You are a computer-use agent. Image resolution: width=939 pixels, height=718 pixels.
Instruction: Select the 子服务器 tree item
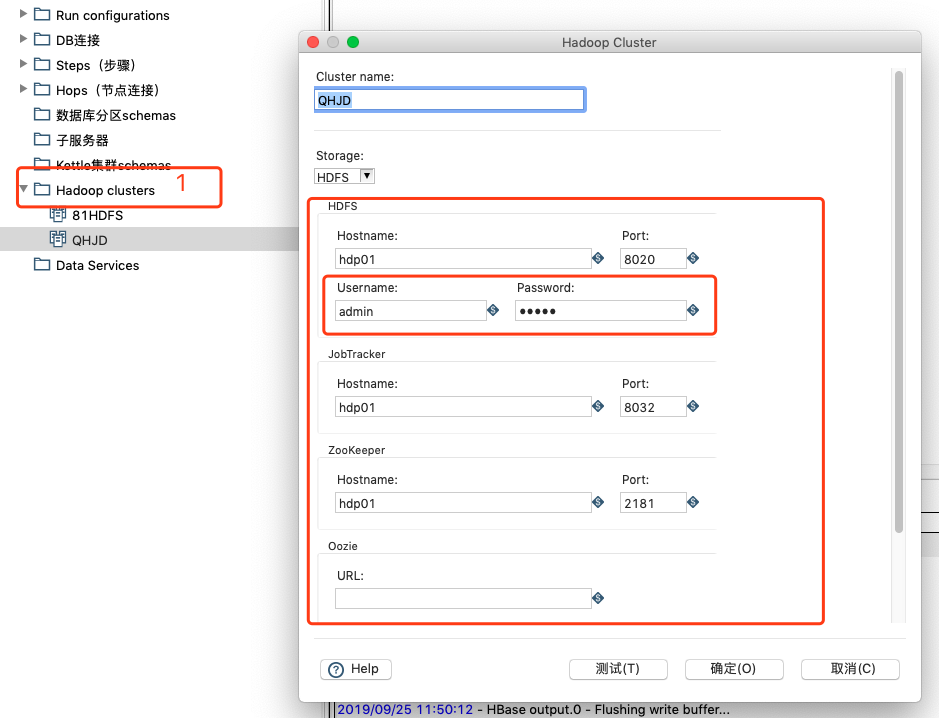(x=82, y=140)
